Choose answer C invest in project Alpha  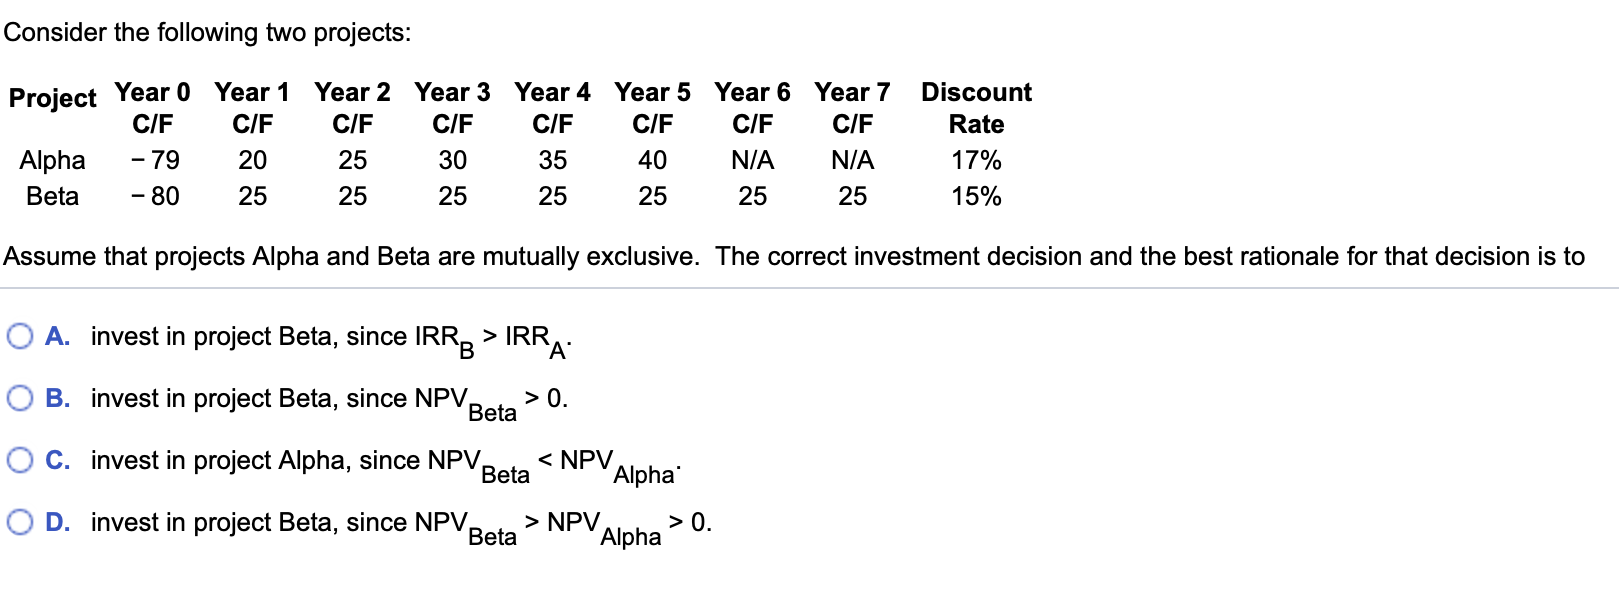point(19,460)
